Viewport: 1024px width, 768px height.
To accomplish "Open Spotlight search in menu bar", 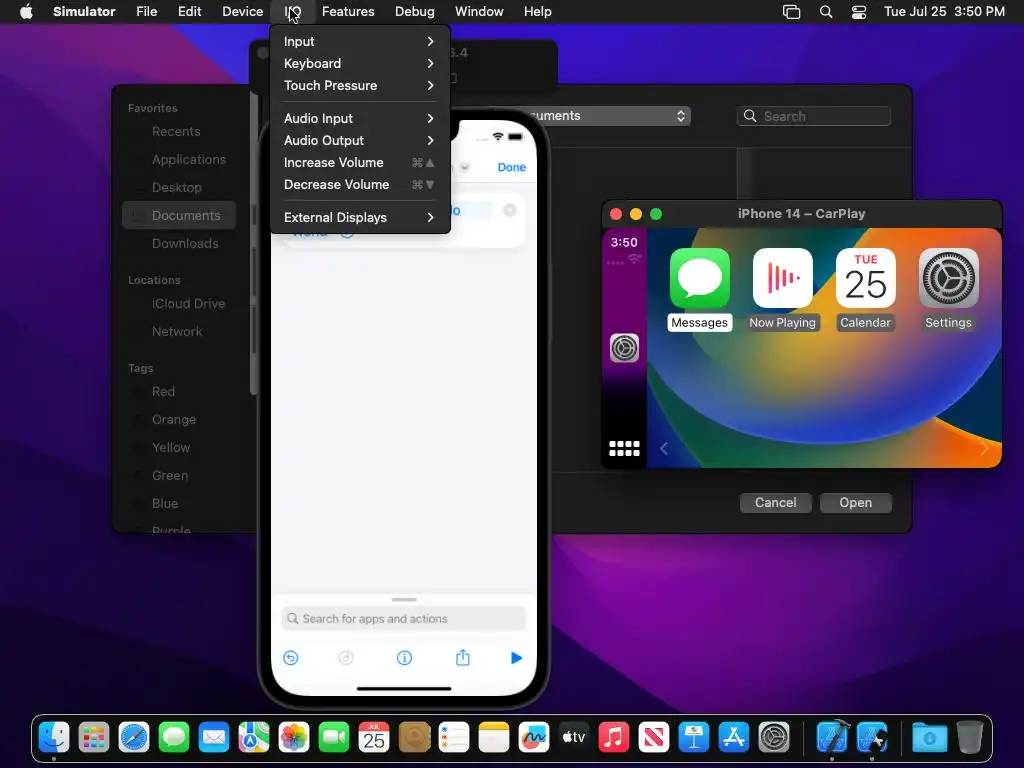I will 826,12.
